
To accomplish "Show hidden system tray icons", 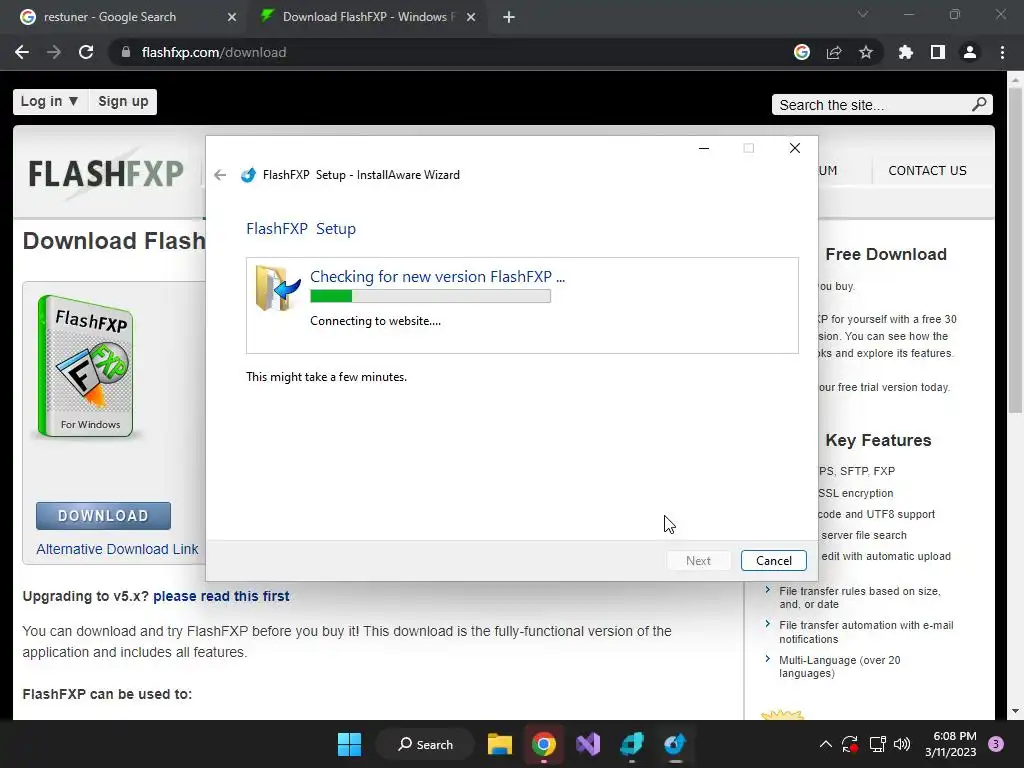I will (x=825, y=744).
